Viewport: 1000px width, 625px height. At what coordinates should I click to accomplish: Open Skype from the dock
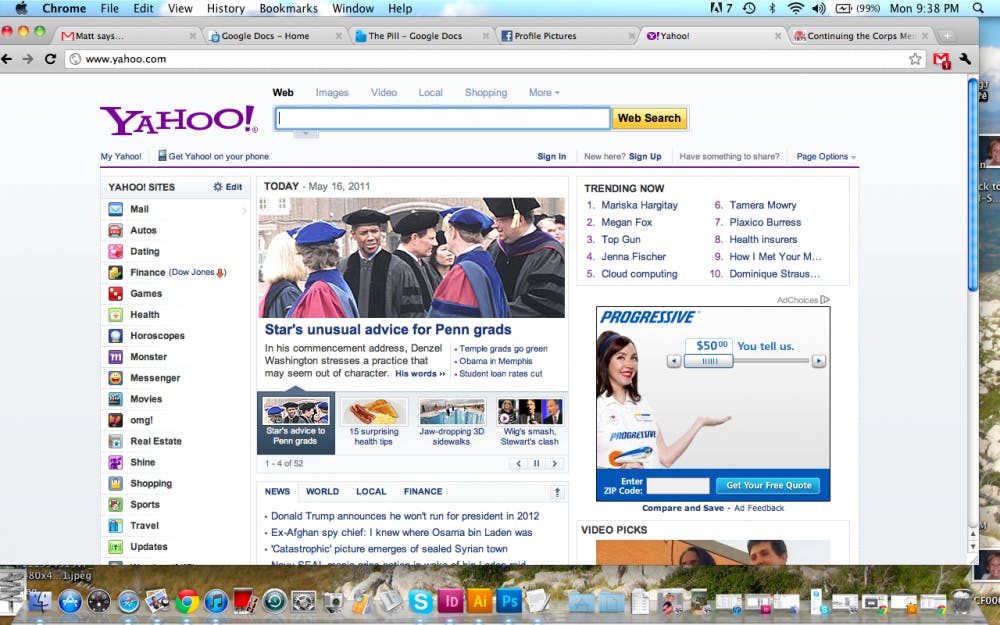coord(421,601)
